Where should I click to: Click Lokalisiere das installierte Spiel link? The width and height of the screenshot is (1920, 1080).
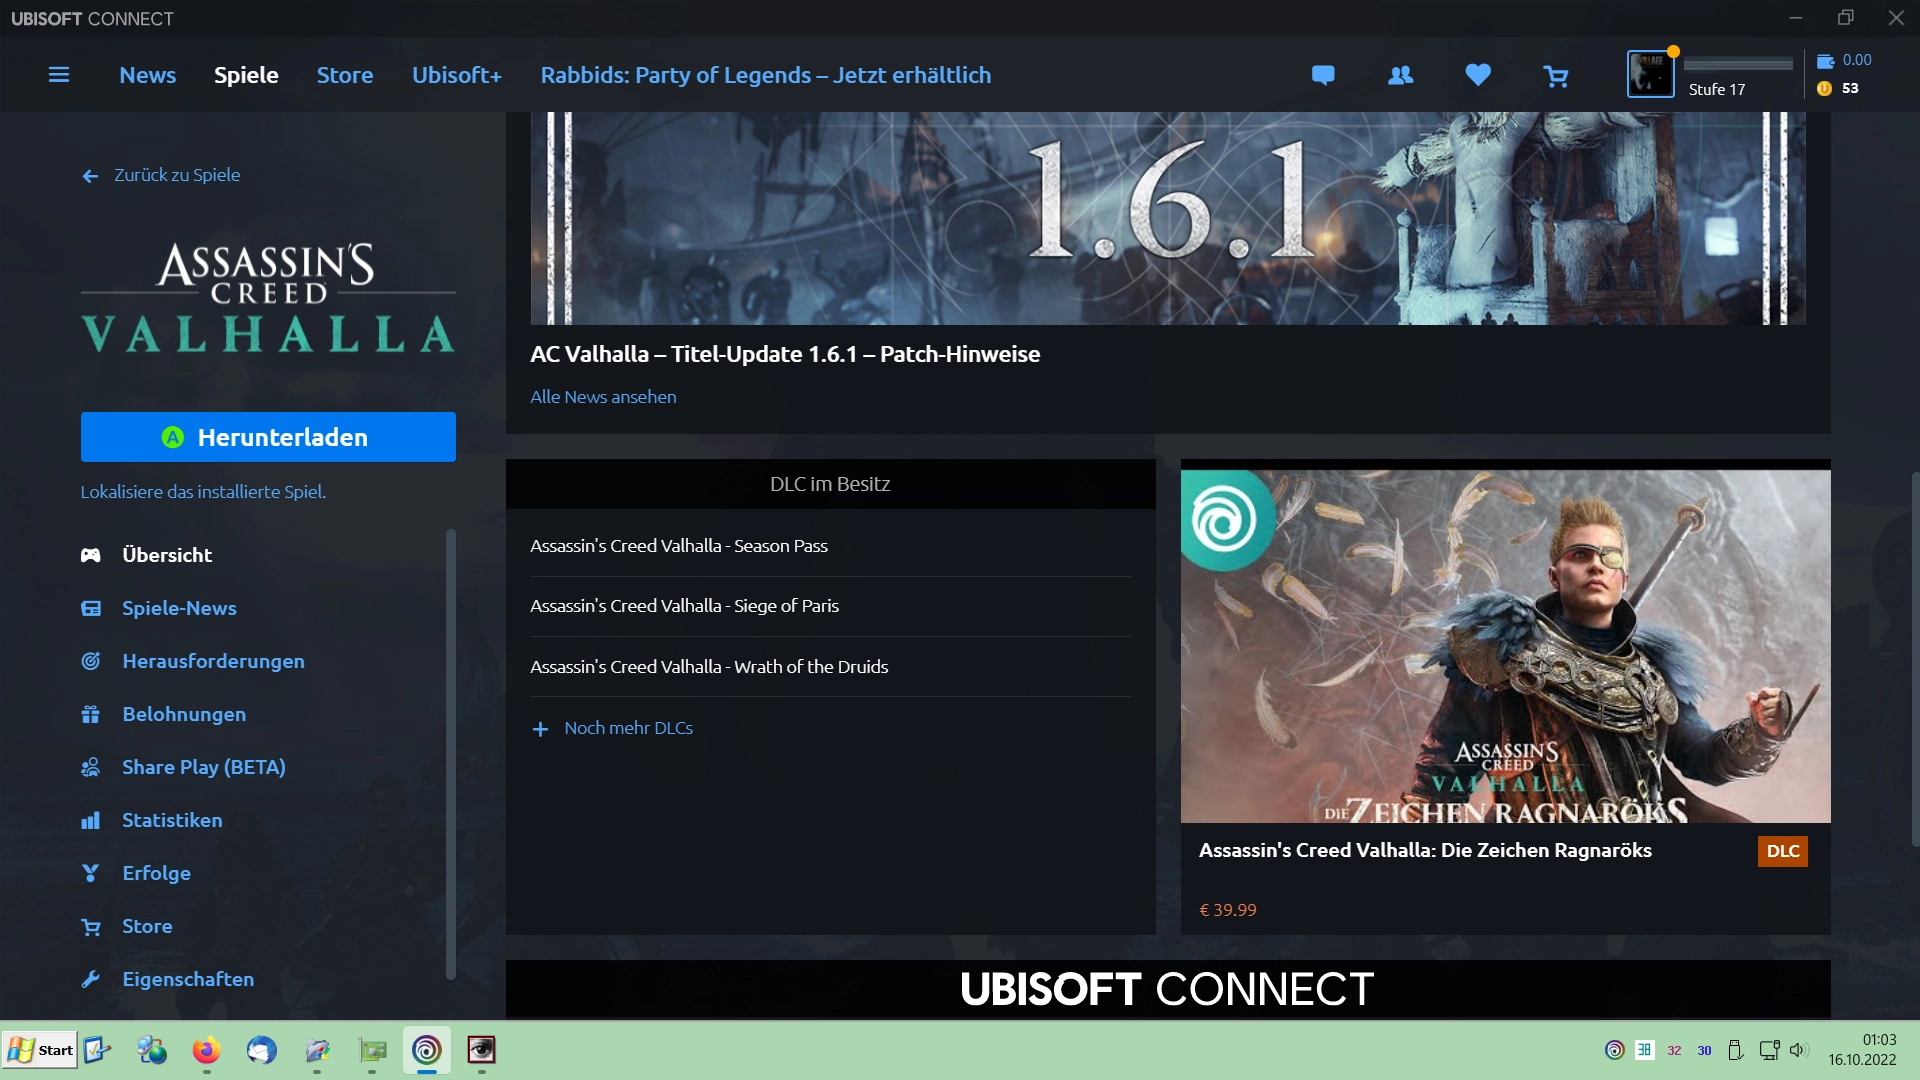click(x=203, y=491)
